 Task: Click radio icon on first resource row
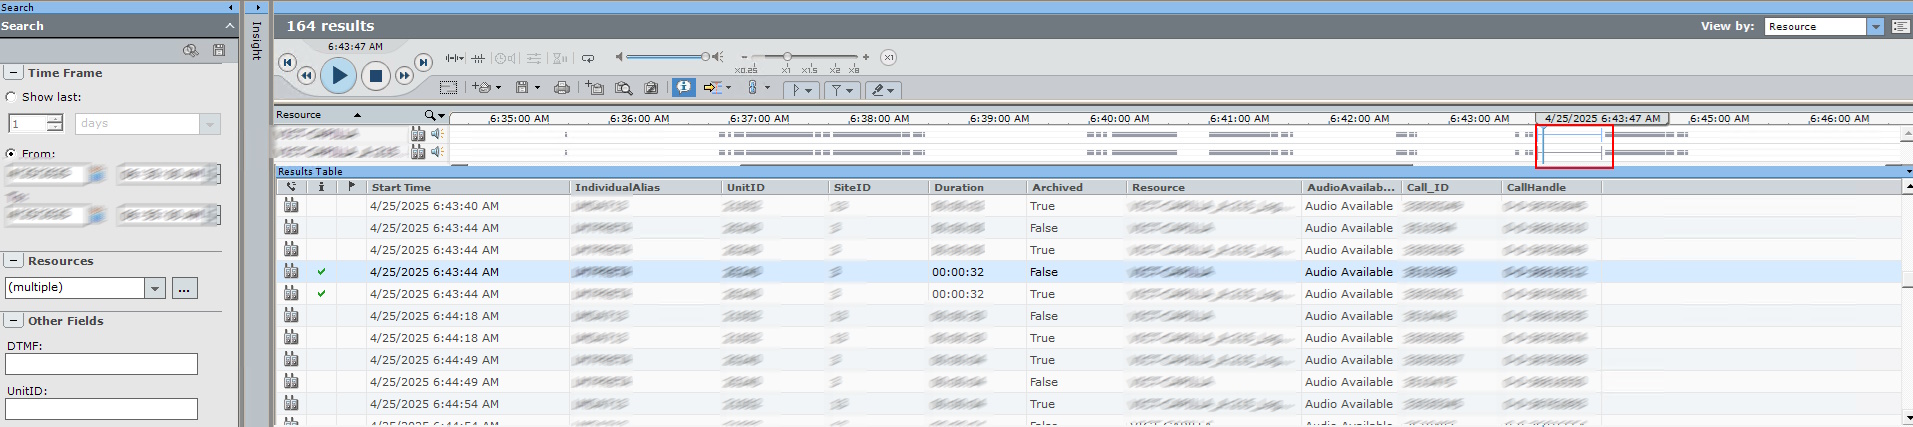coord(418,134)
